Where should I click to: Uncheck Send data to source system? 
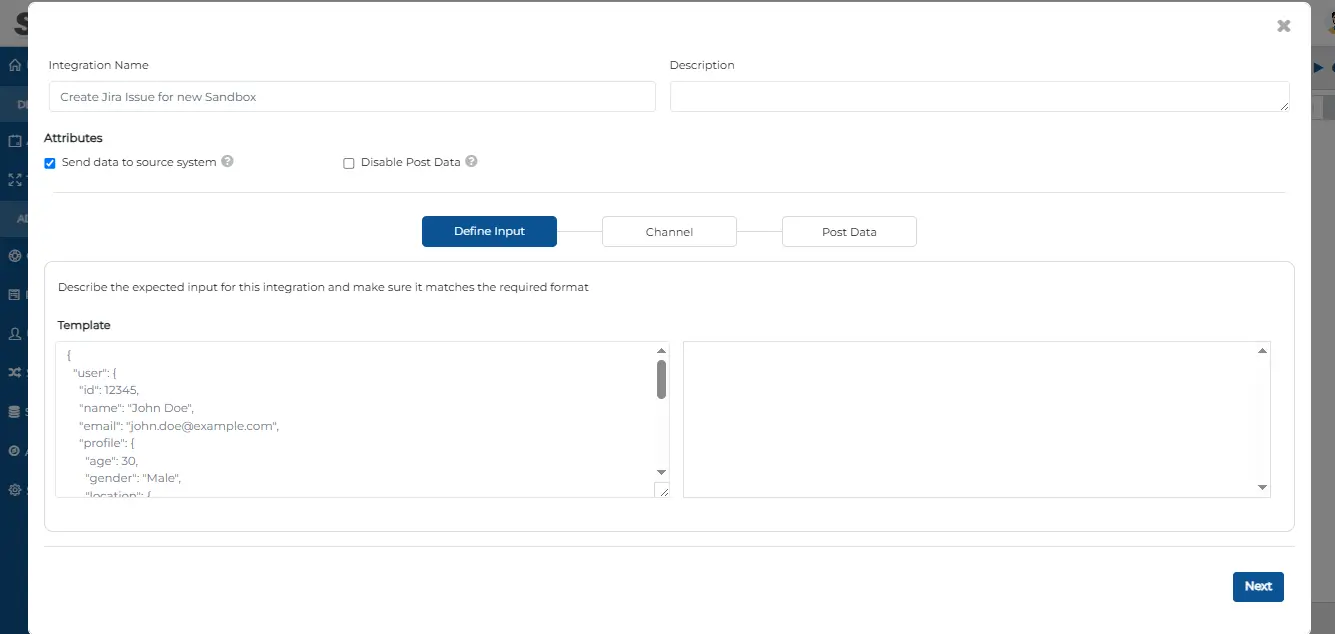point(50,163)
